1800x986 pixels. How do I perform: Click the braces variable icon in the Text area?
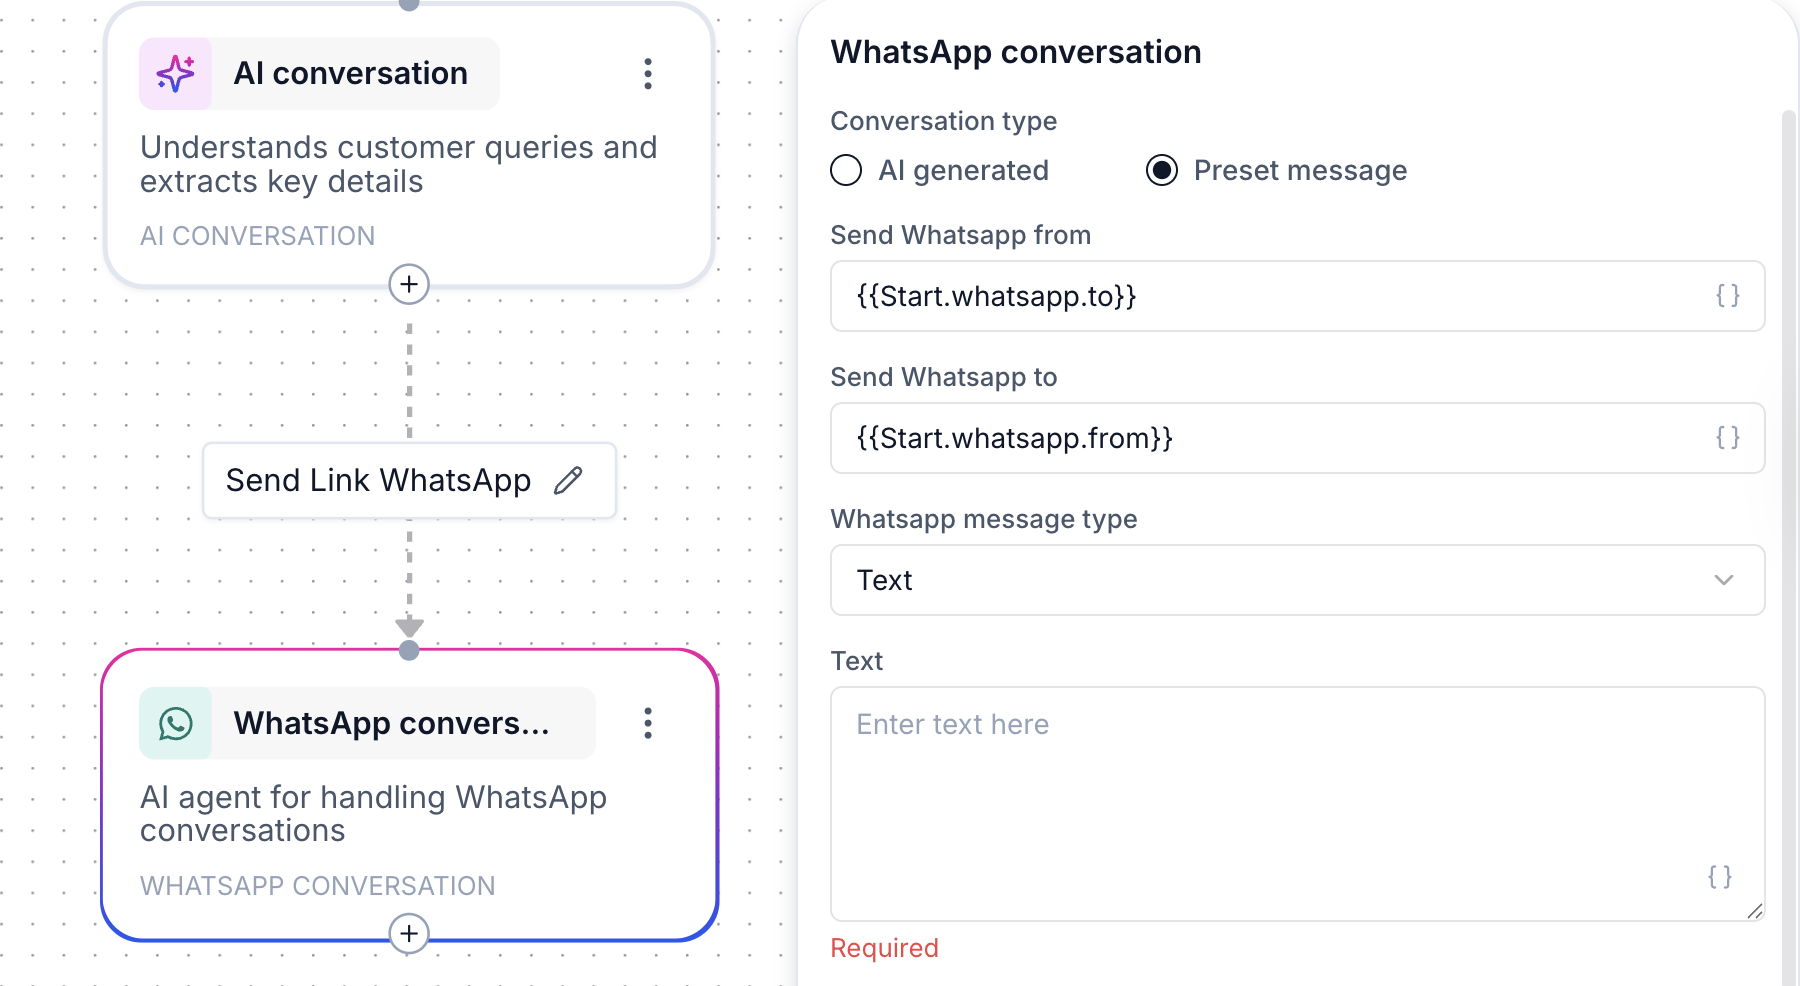(x=1720, y=877)
